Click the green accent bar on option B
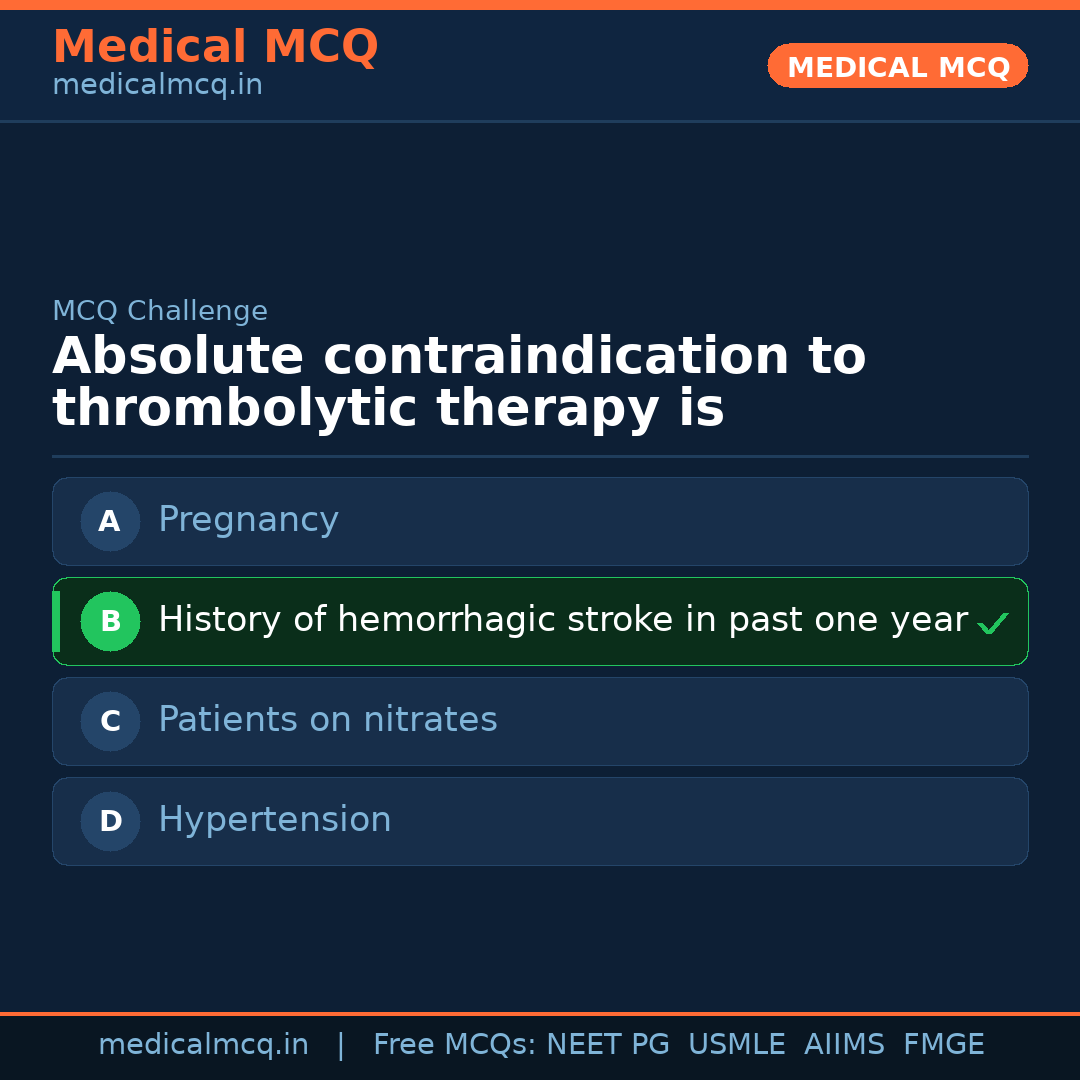The width and height of the screenshot is (1080, 1080). click(56, 621)
